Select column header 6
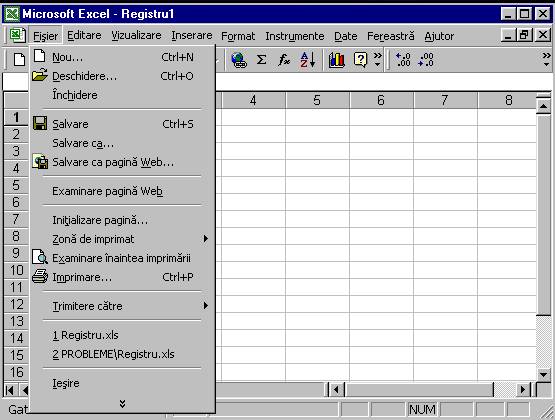This screenshot has width=555, height=420. 381,100
